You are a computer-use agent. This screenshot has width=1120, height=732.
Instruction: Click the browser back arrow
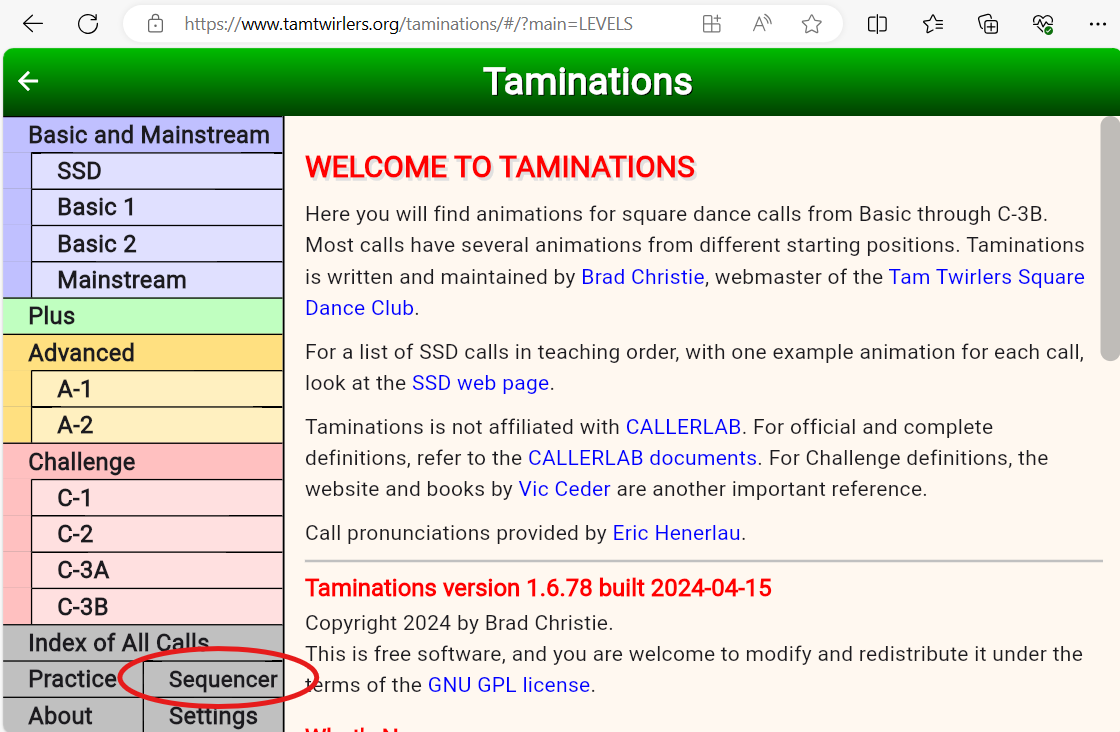[x=33, y=24]
